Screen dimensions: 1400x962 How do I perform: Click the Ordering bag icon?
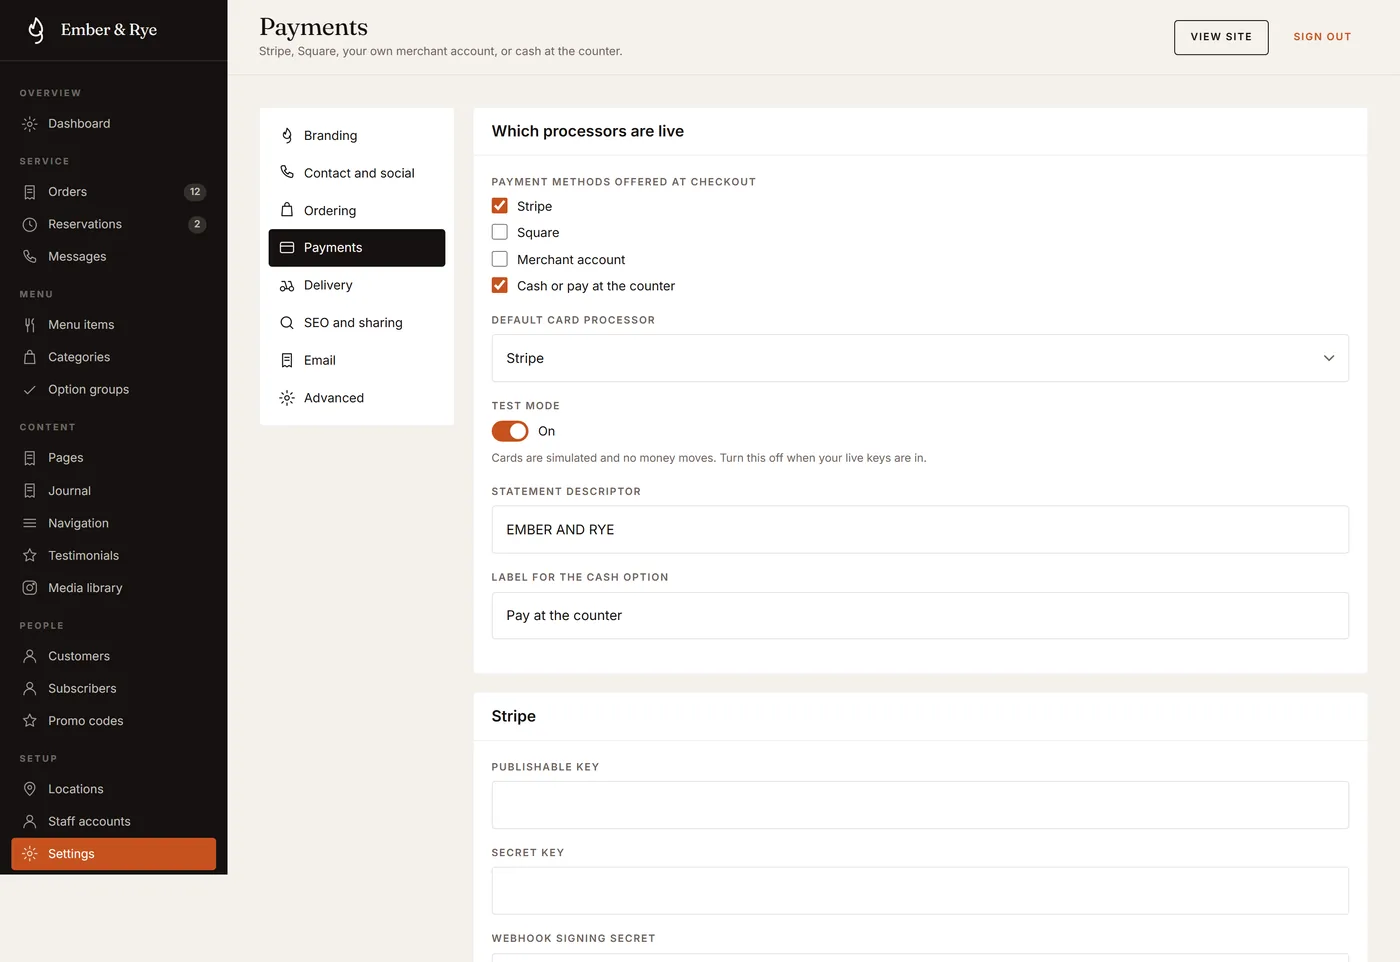[287, 211]
